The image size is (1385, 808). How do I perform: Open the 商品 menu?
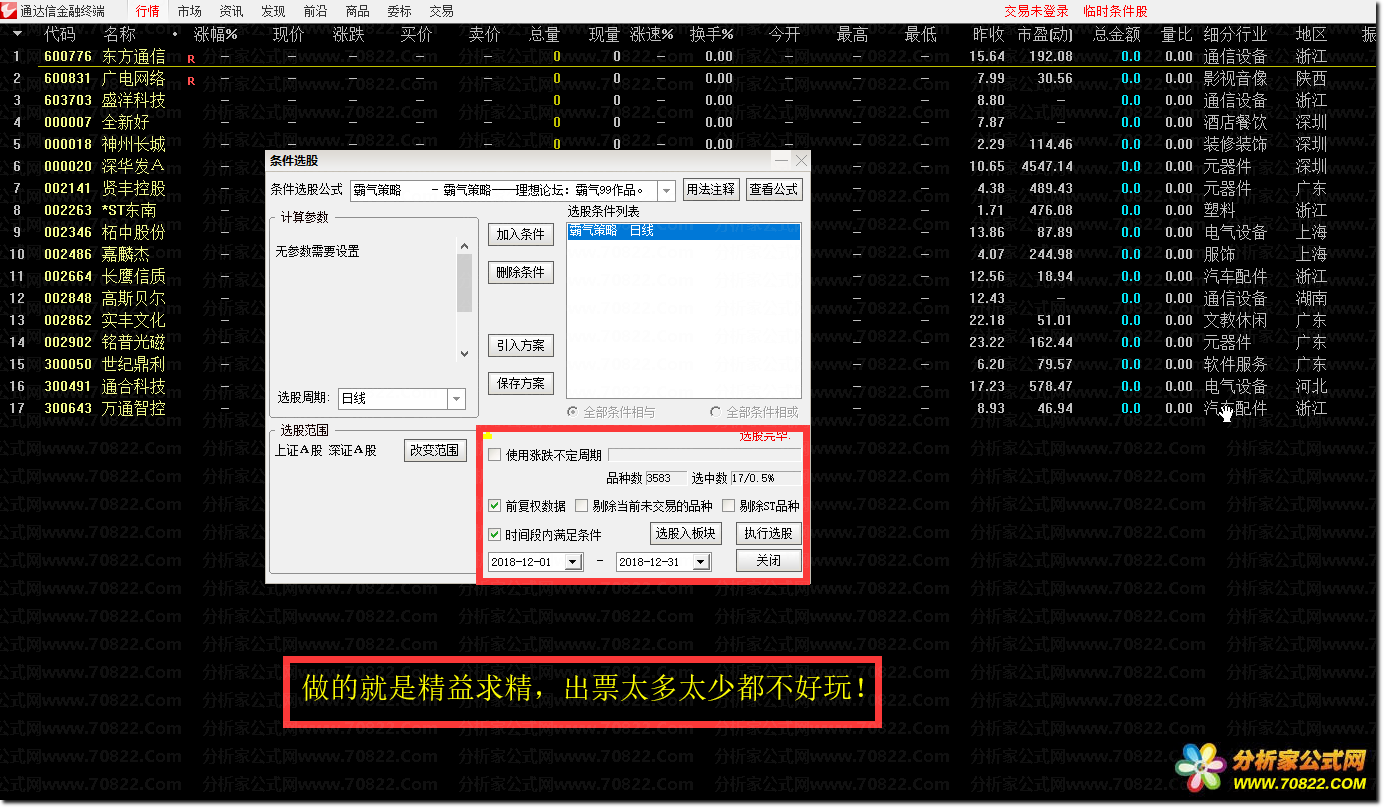pos(357,11)
